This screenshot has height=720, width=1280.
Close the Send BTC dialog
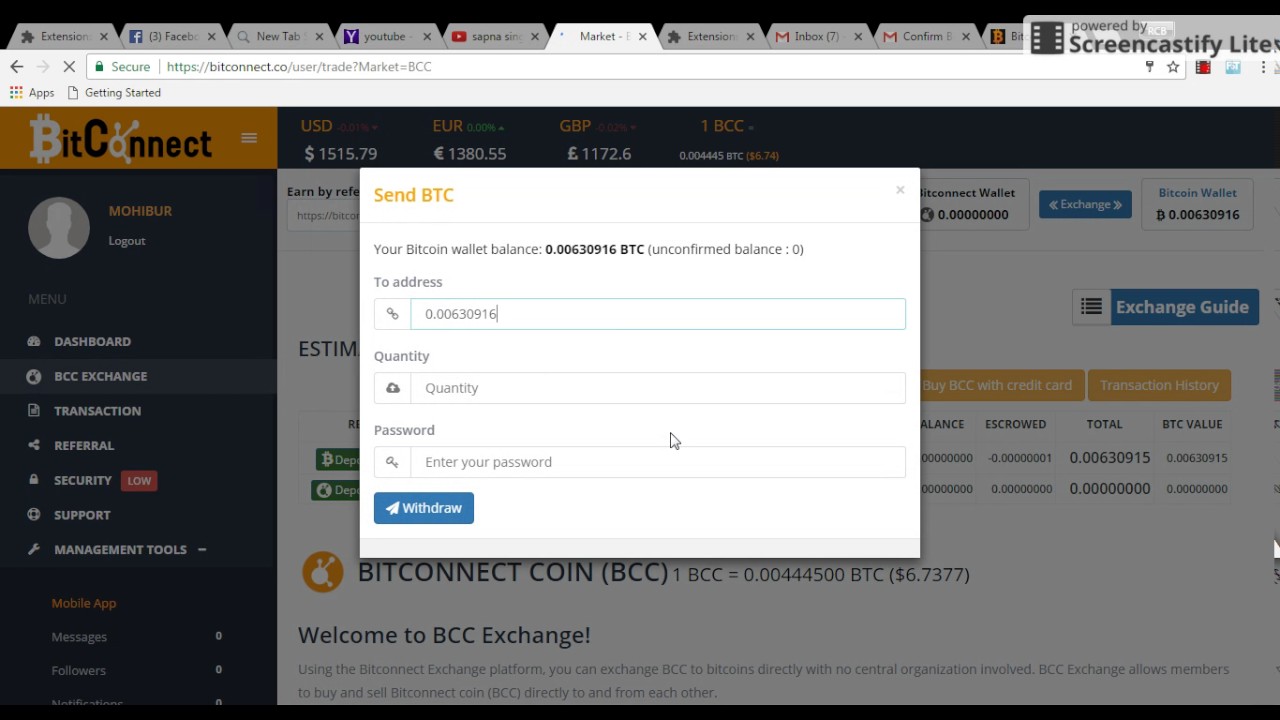point(900,190)
